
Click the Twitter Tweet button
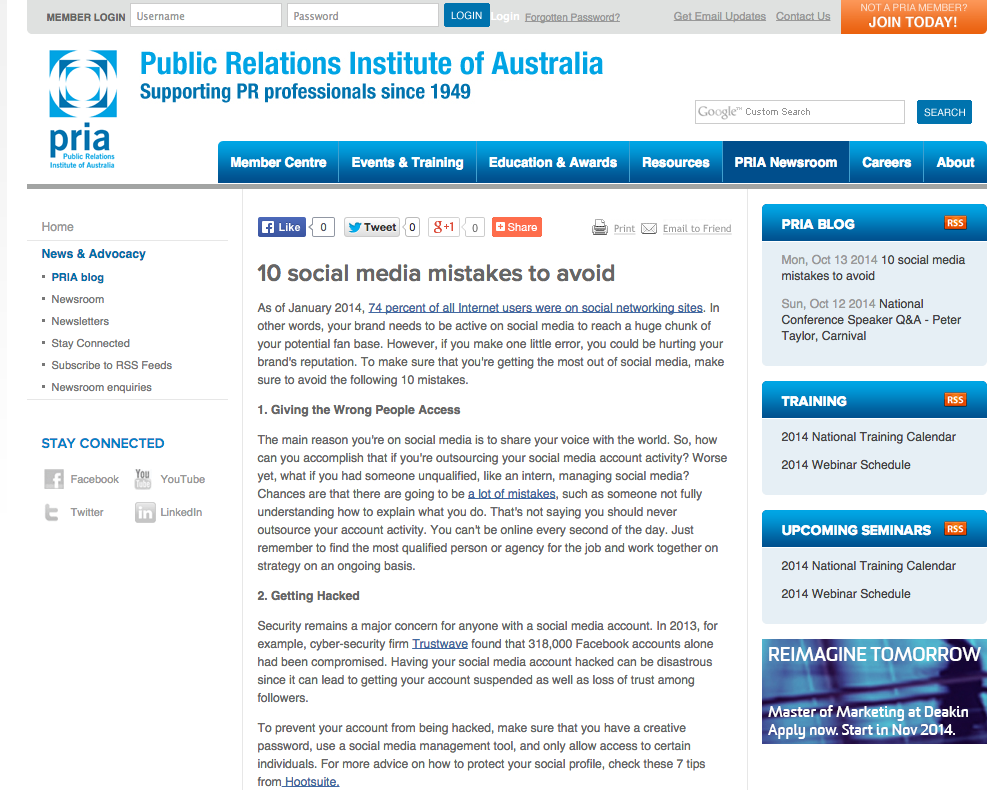373,227
